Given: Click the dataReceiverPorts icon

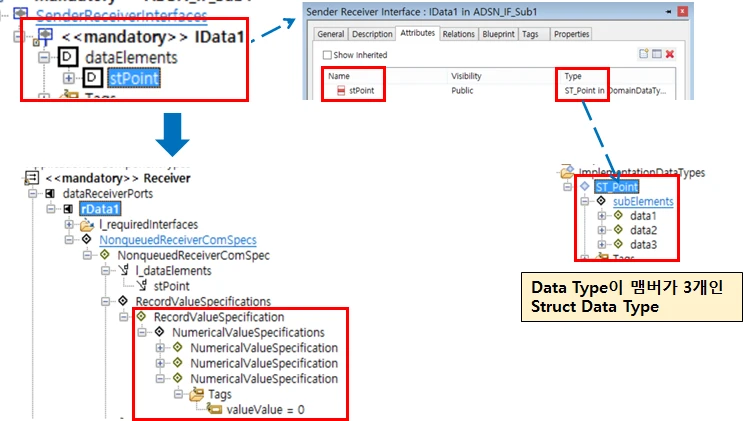Looking at the screenshot, I should [50, 193].
